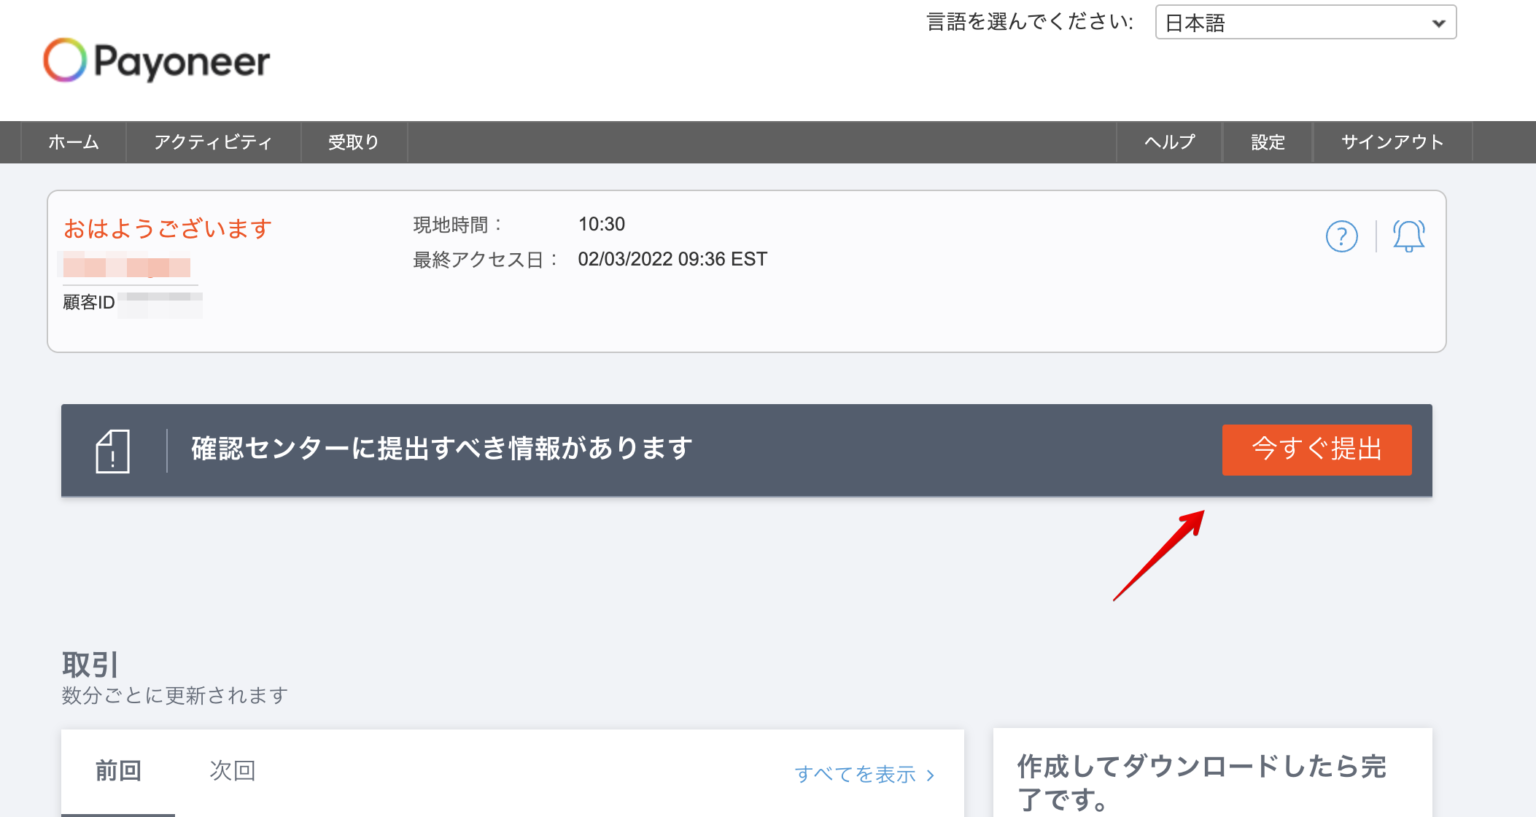Click the おはようございます greeting text
Viewport: 1536px width, 817px height.
click(x=168, y=229)
